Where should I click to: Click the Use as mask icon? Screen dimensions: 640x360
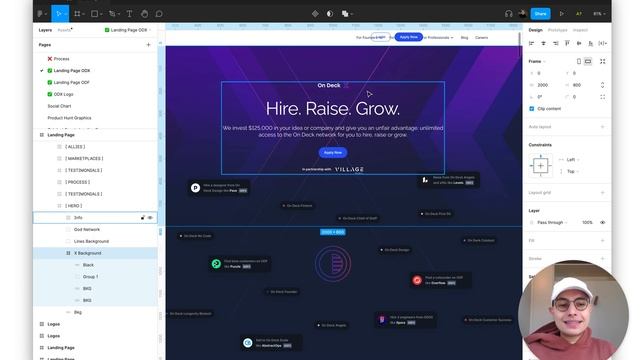click(x=330, y=14)
